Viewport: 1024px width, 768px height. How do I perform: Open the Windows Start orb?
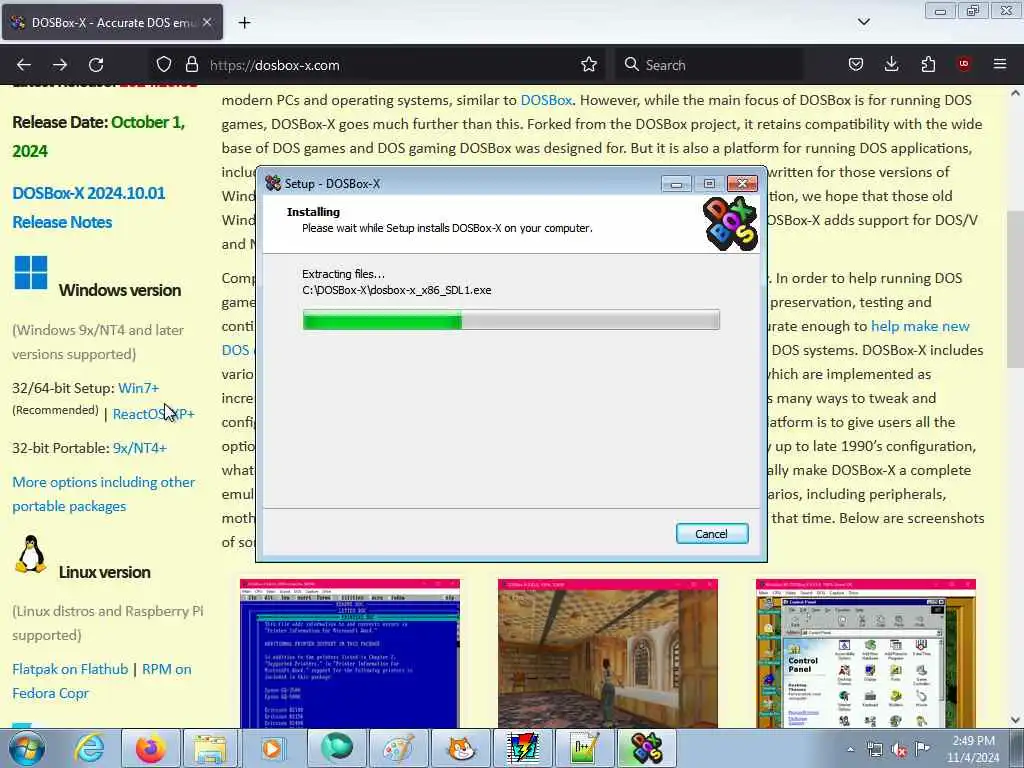pyautogui.click(x=27, y=748)
